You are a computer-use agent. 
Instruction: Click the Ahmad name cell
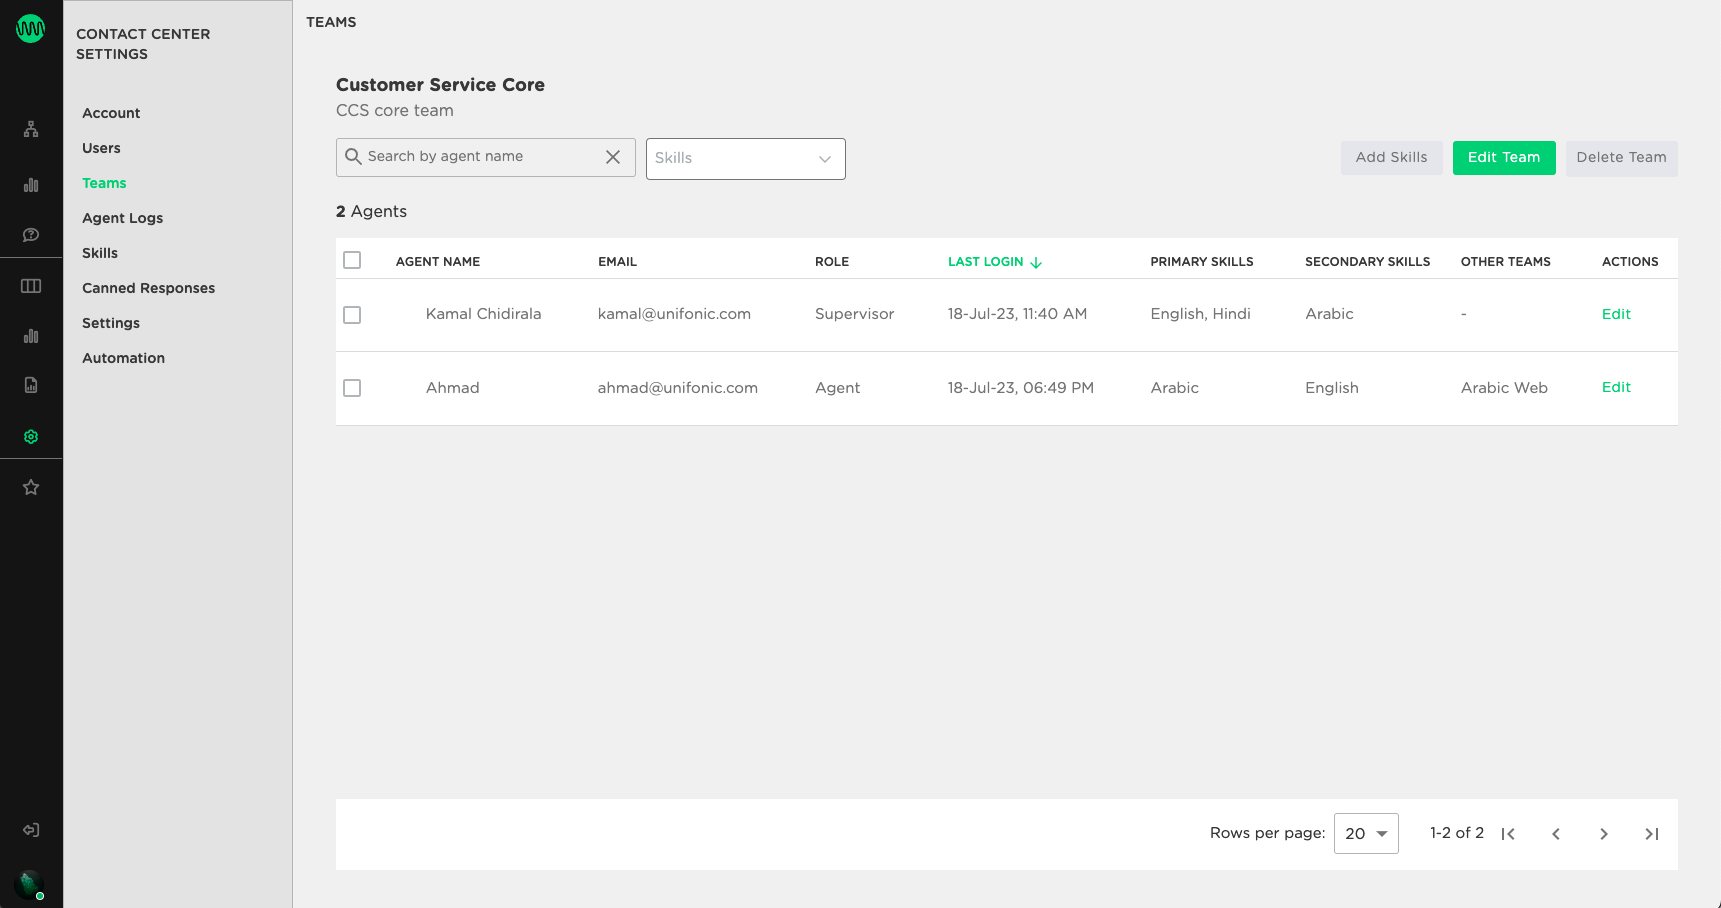[453, 388]
